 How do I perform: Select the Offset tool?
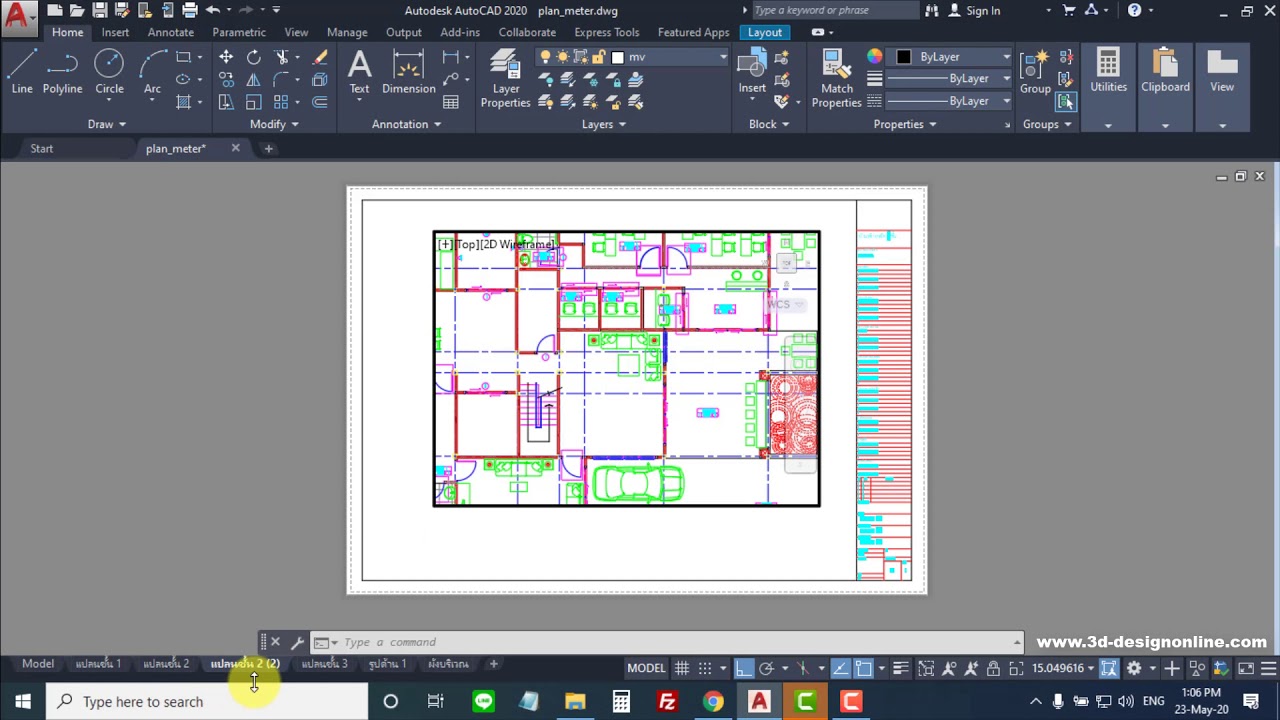coord(320,102)
